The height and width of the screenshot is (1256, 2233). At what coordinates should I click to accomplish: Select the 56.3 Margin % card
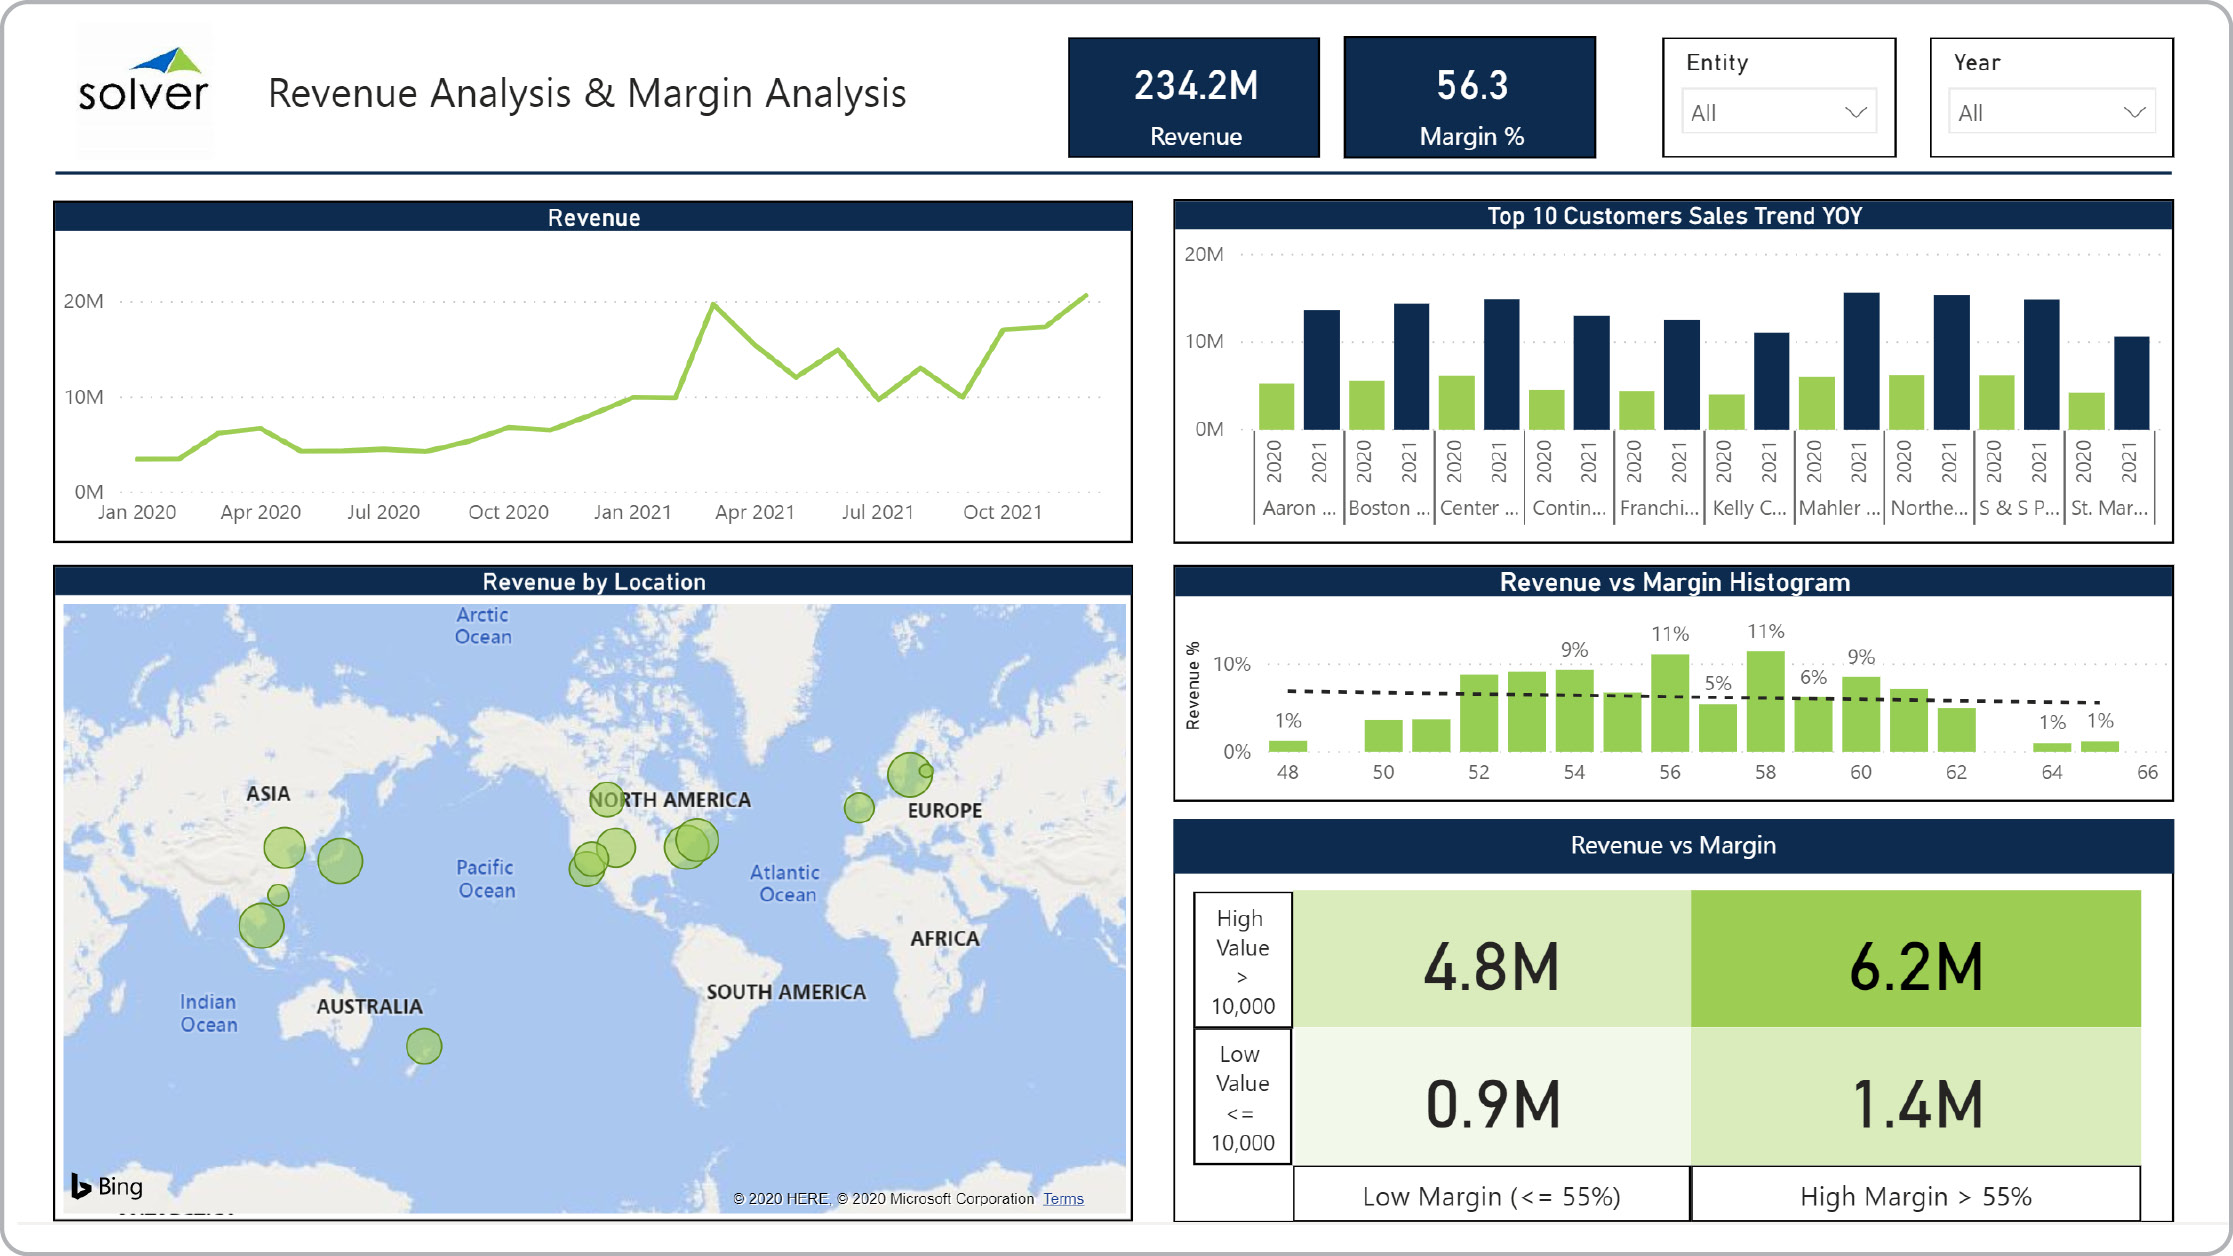[x=1469, y=98]
